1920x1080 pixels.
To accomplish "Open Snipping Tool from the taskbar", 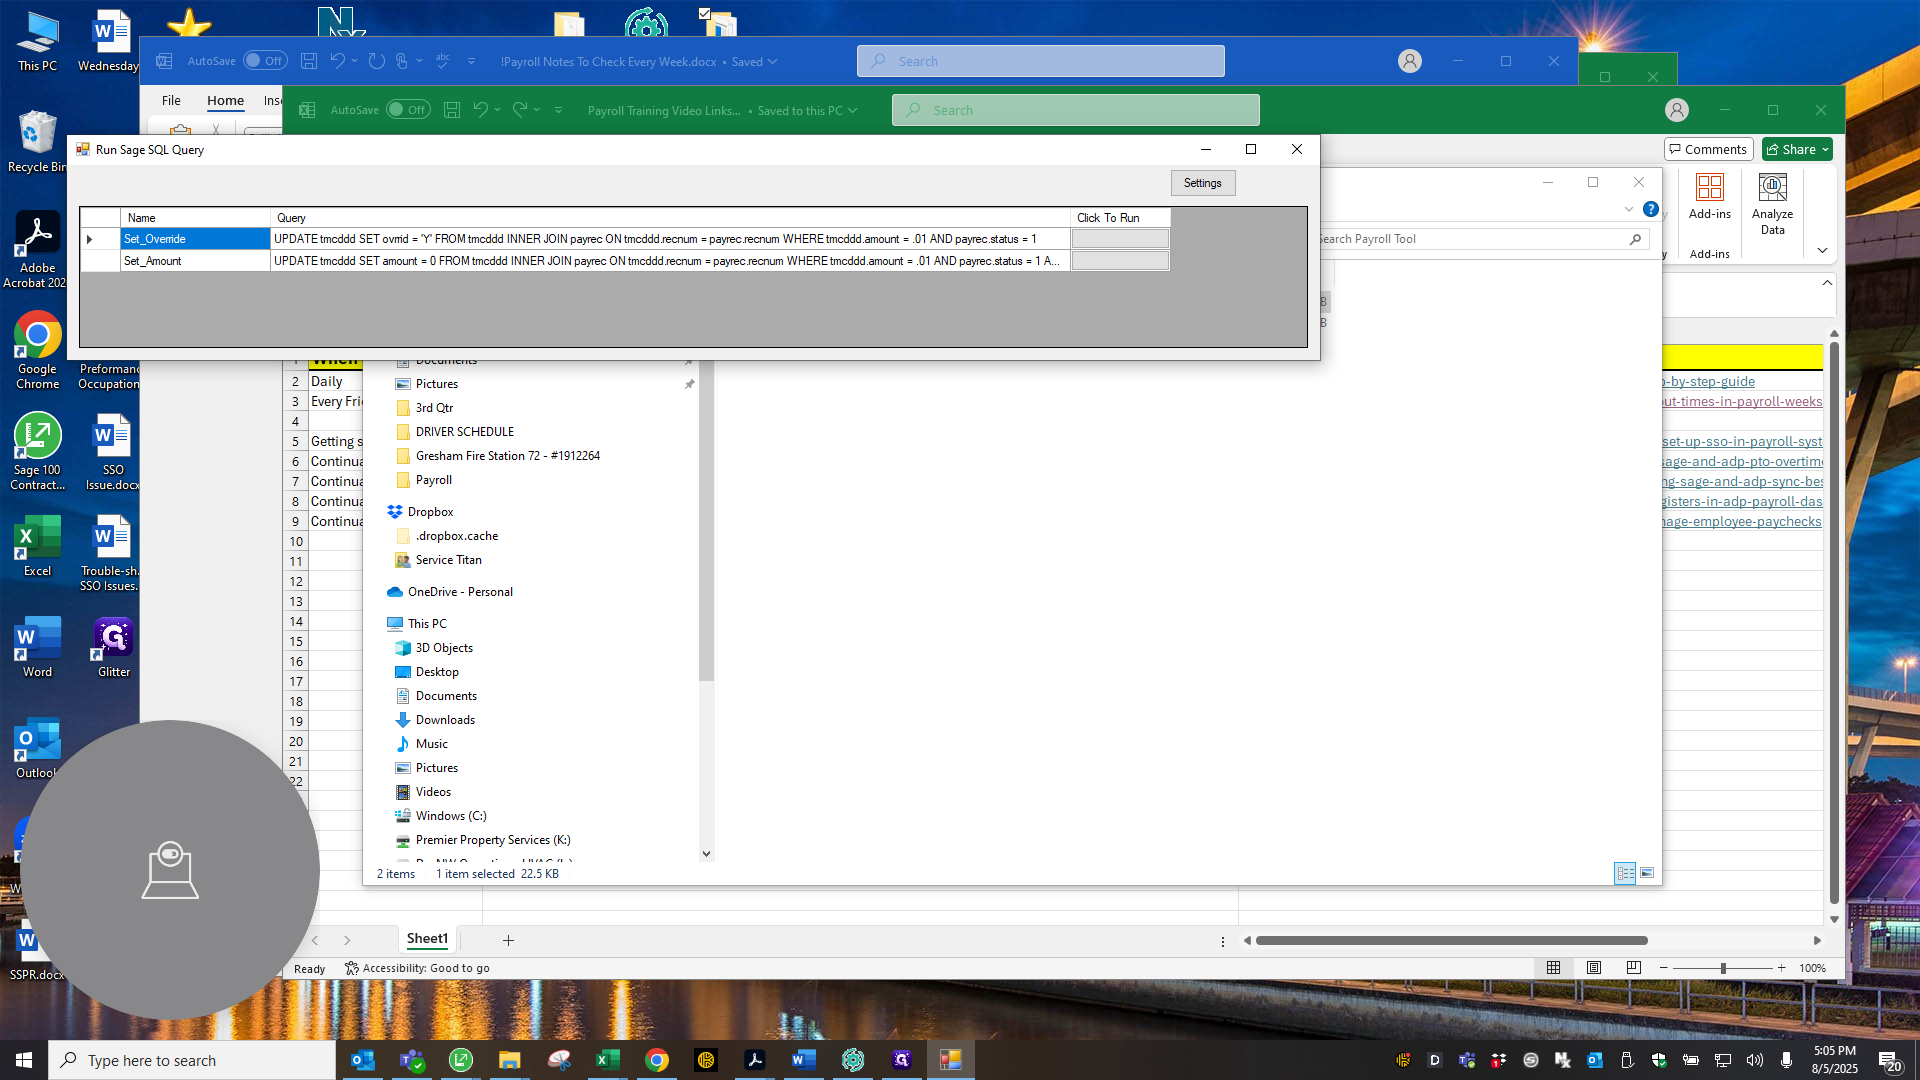I will tap(559, 1060).
